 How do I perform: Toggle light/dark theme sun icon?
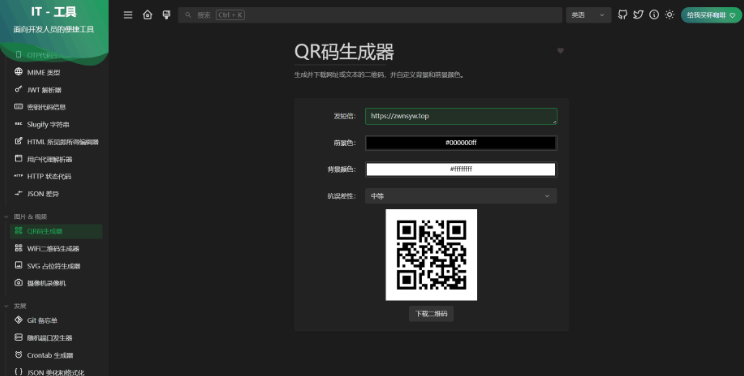coord(670,15)
